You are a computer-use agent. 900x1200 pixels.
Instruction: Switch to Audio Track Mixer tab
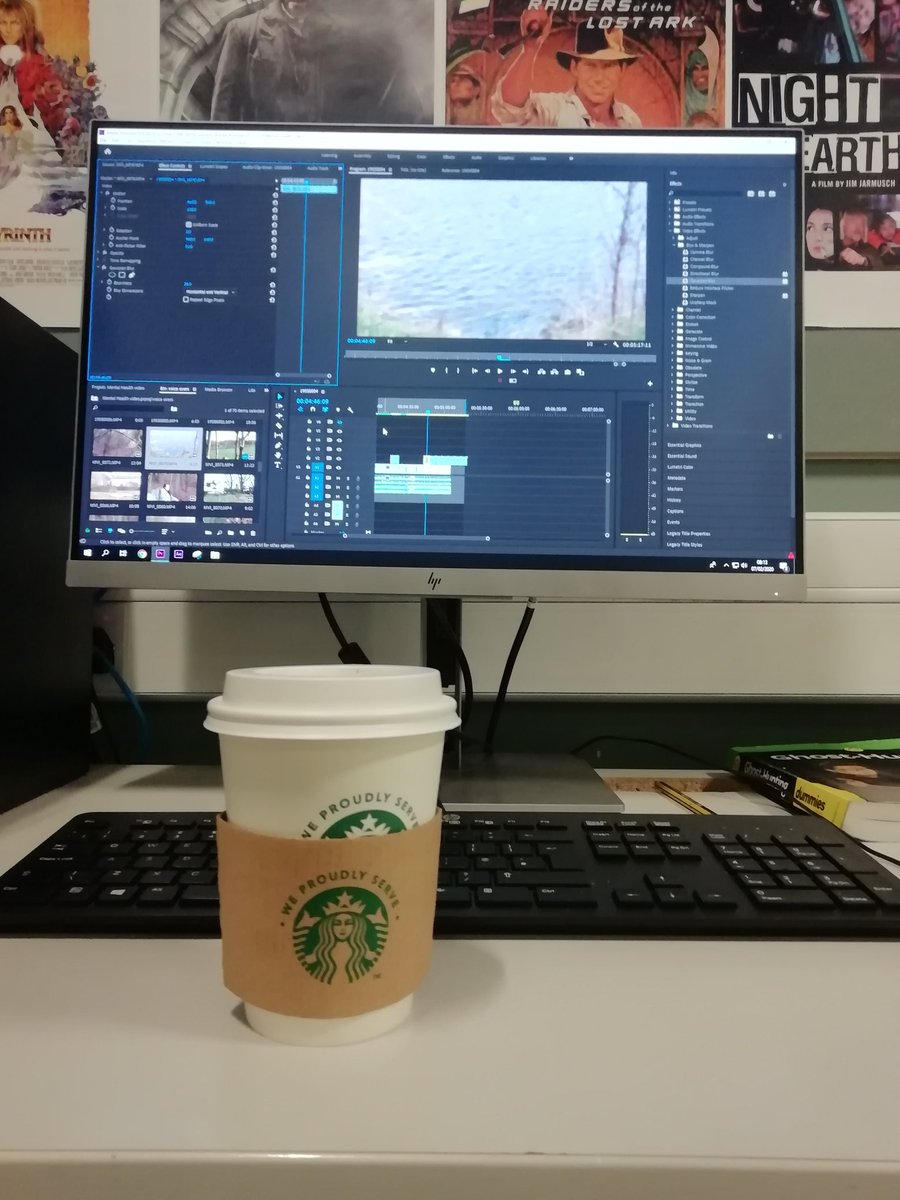pyautogui.click(x=317, y=168)
